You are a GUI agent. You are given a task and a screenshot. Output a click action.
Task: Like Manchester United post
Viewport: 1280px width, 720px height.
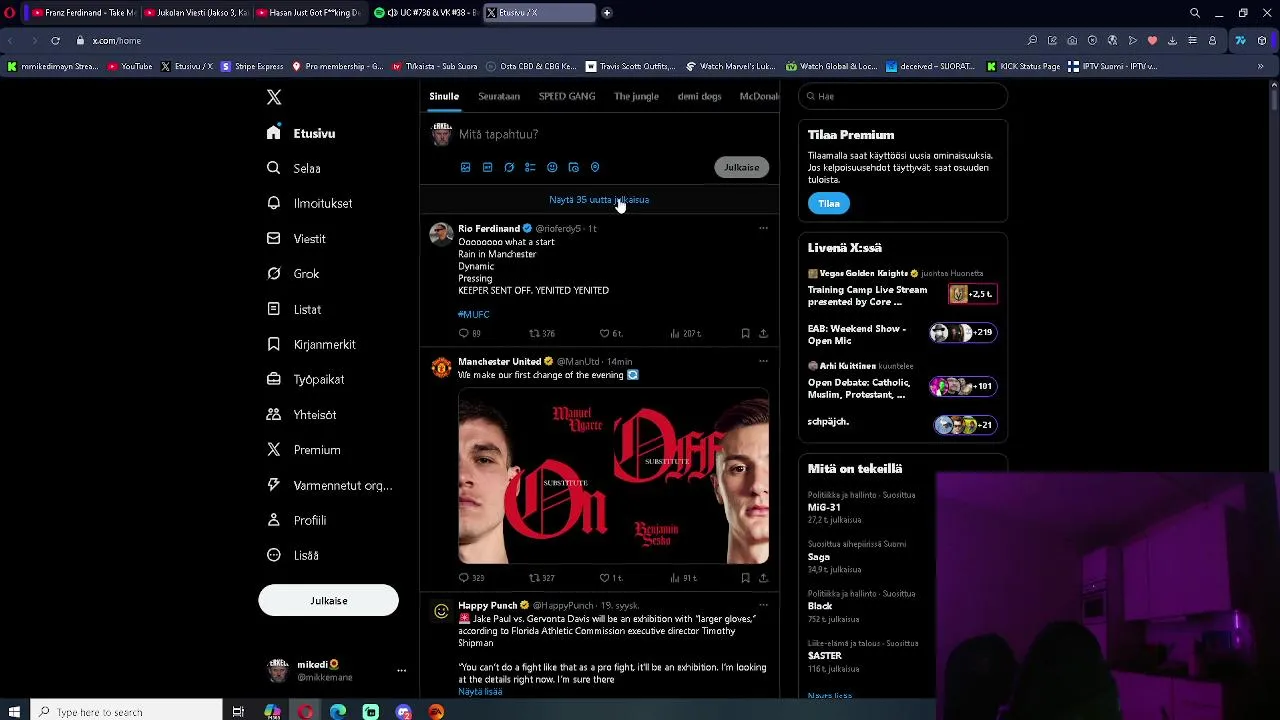[610, 578]
